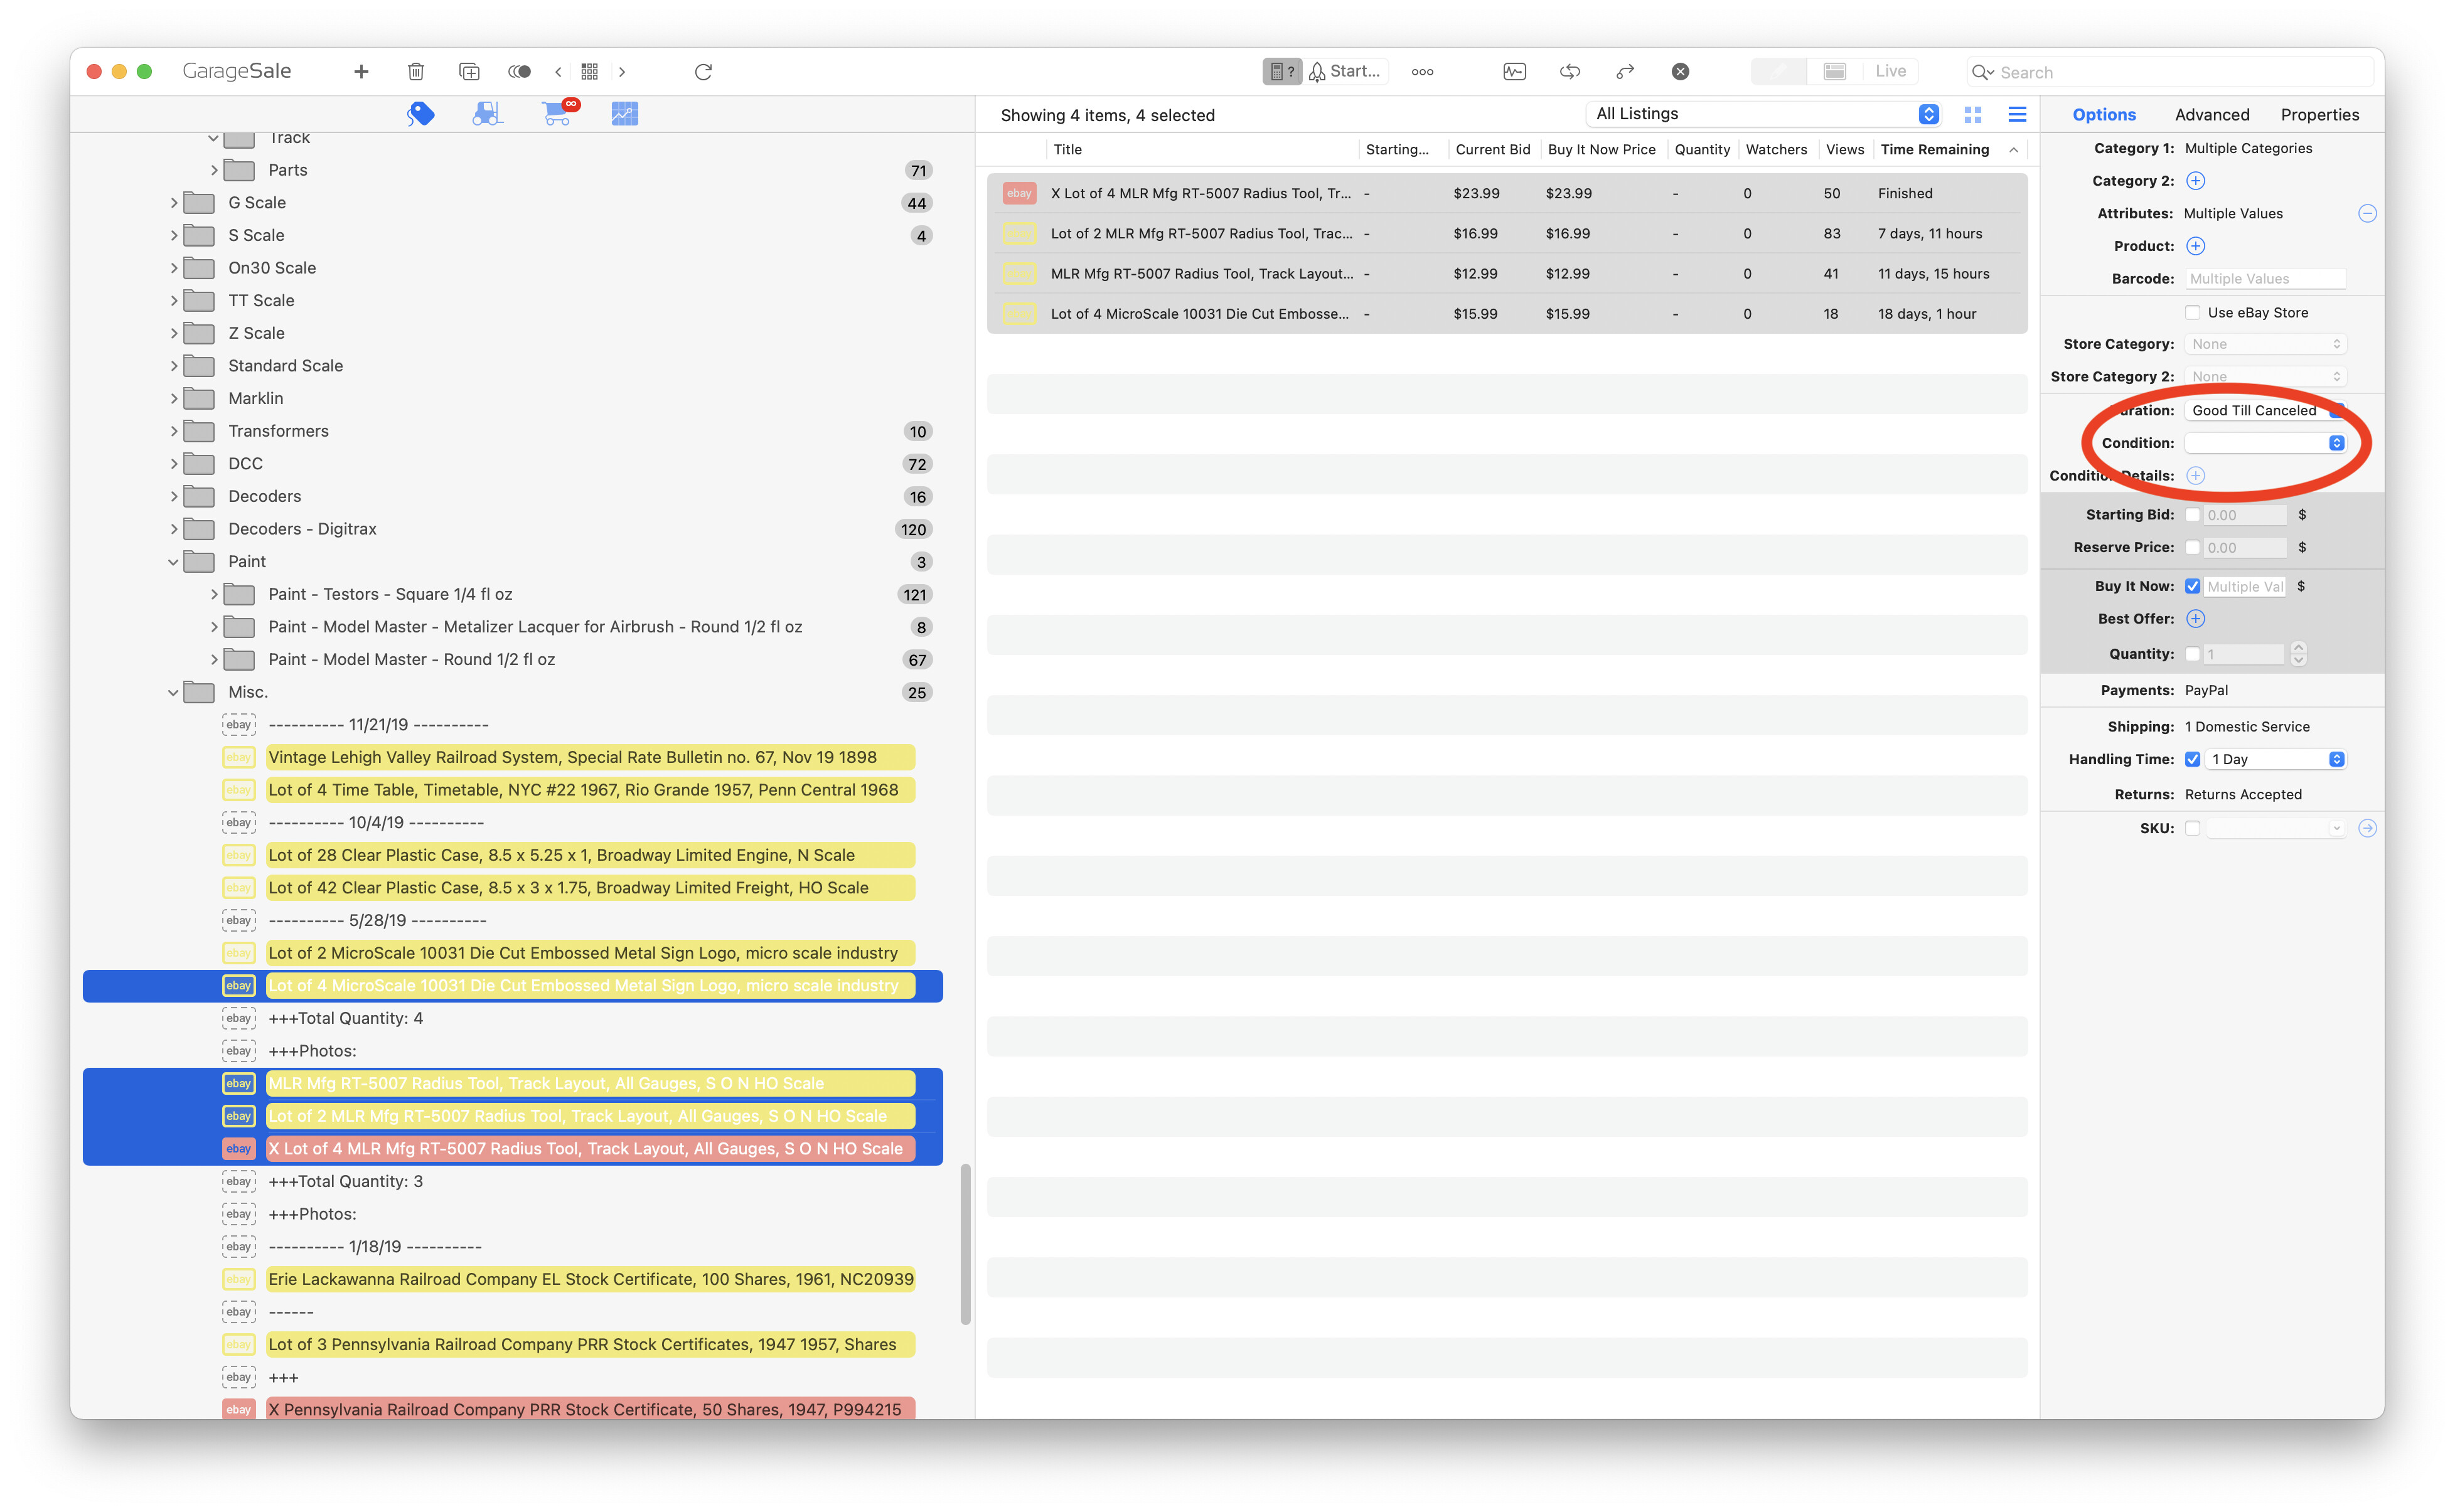Click the toggle-style icon next to the duplicate icon

[519, 71]
